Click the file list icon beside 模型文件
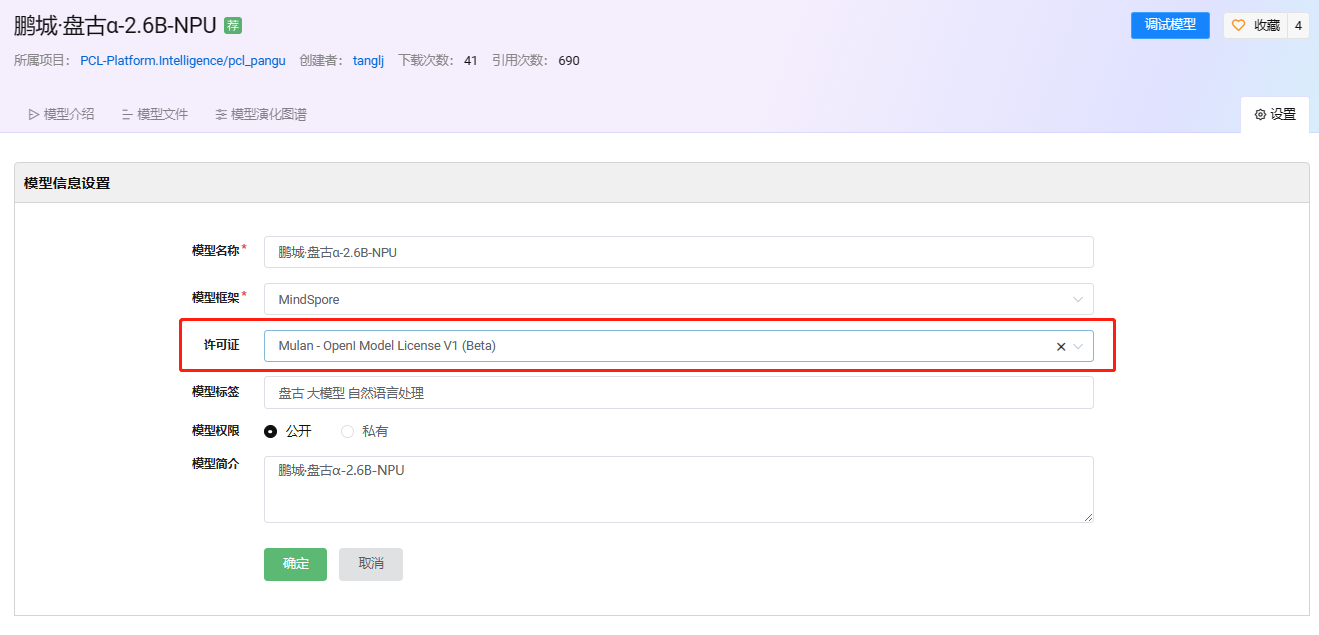The height and width of the screenshot is (635, 1319). tap(127, 115)
